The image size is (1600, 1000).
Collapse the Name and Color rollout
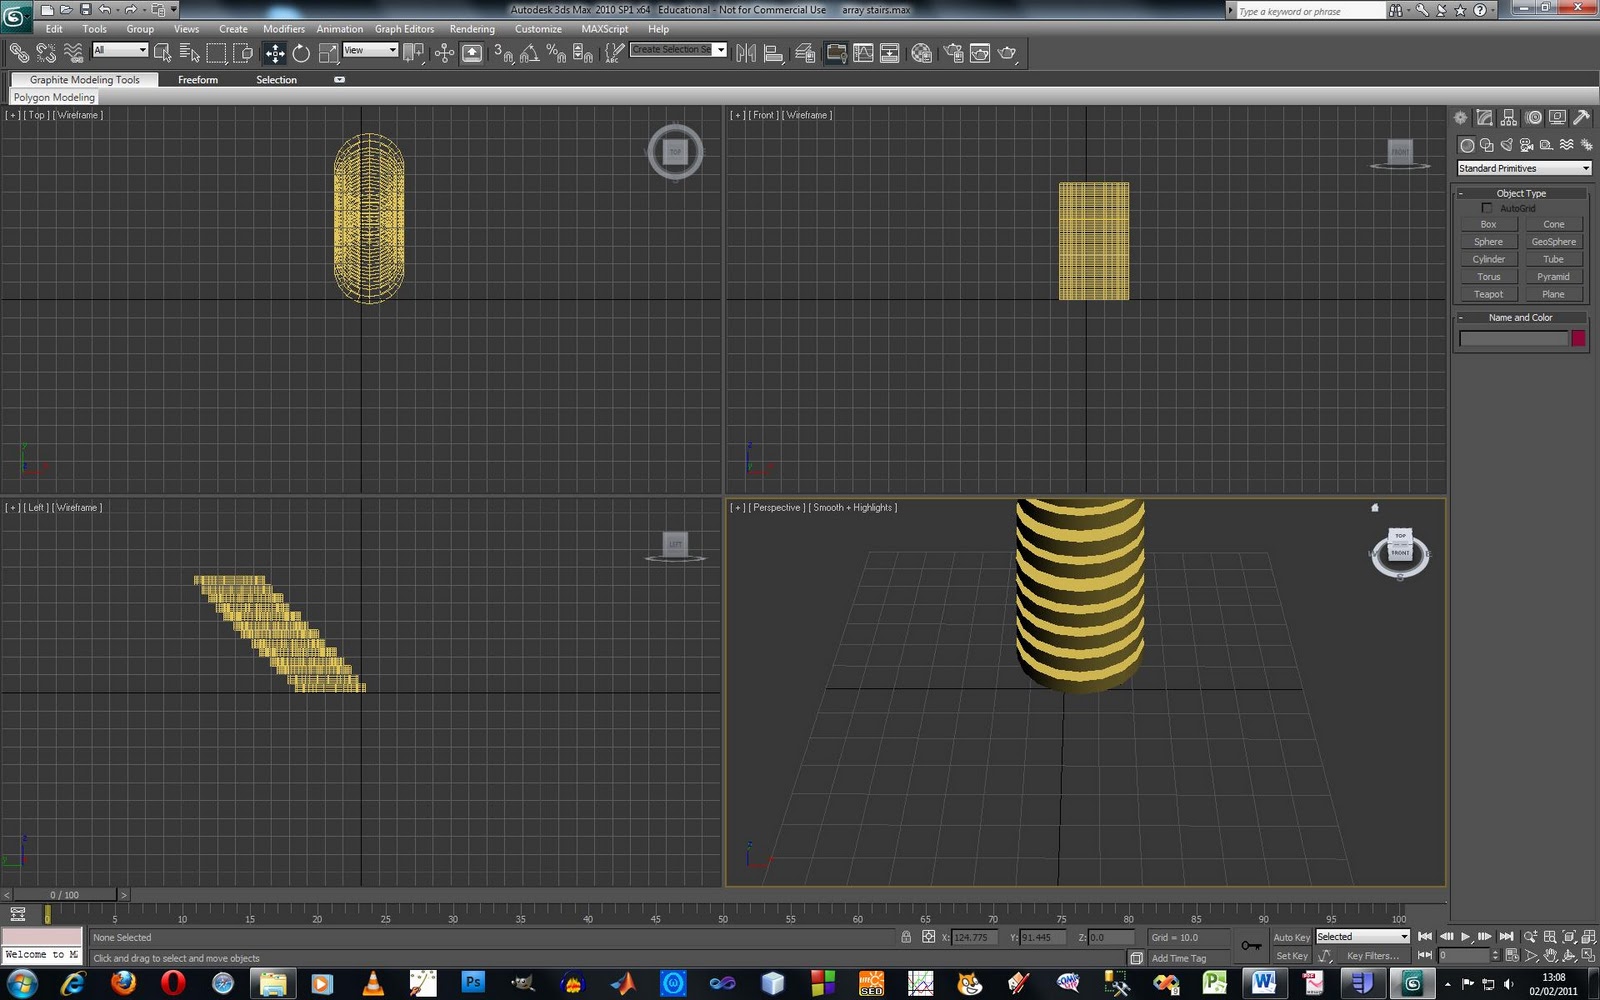pyautogui.click(x=1521, y=317)
